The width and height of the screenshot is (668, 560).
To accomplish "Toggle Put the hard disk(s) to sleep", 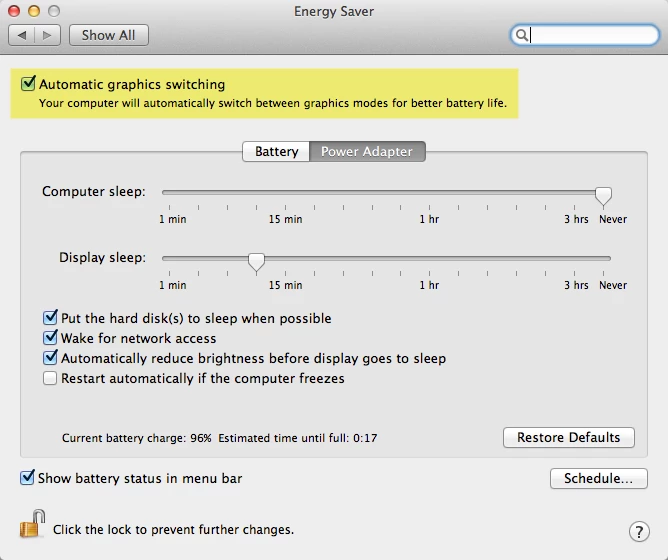I will coord(50,318).
